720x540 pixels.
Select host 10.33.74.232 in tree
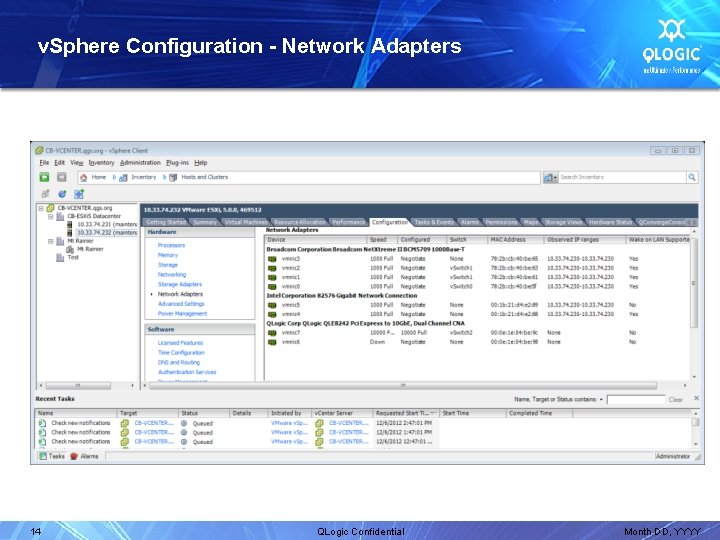tap(107, 233)
